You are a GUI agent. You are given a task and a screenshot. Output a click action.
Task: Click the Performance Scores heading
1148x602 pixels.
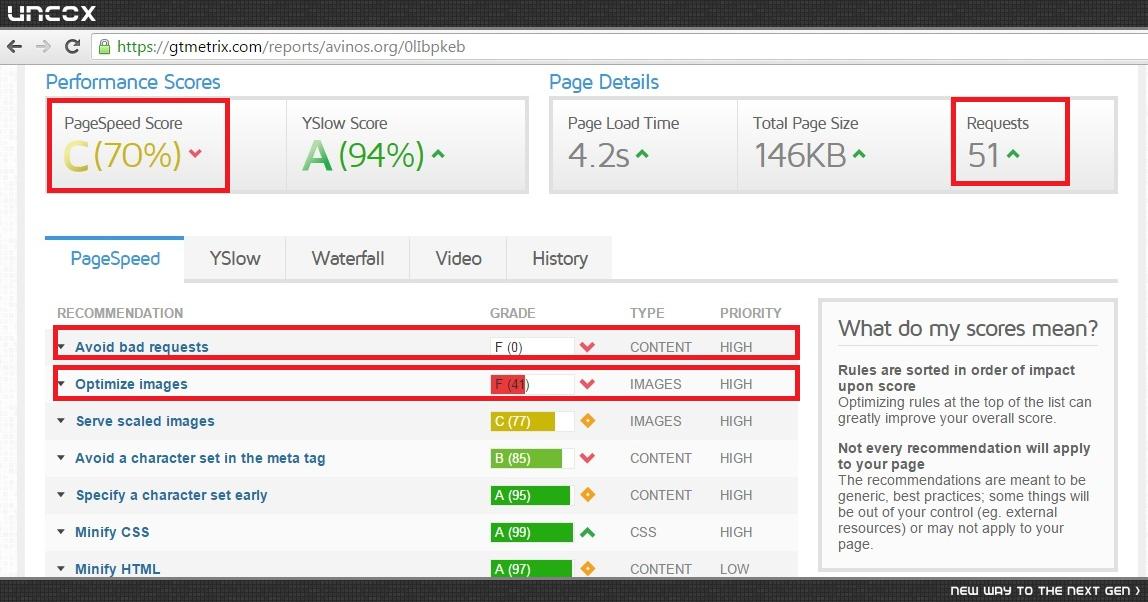[x=133, y=82]
